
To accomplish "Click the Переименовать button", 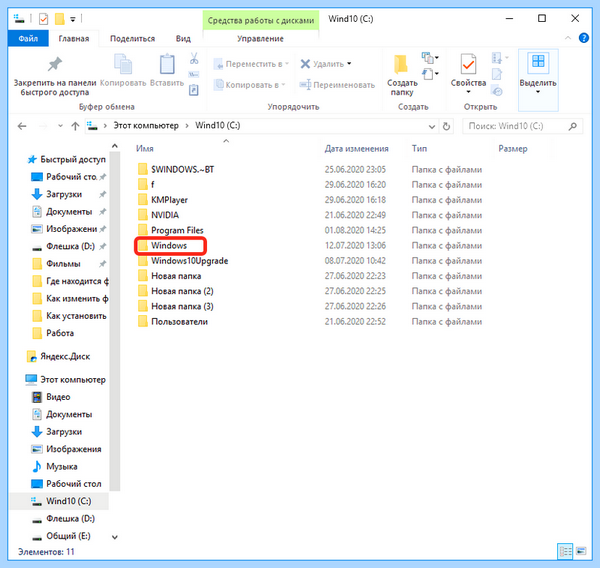I will click(337, 85).
